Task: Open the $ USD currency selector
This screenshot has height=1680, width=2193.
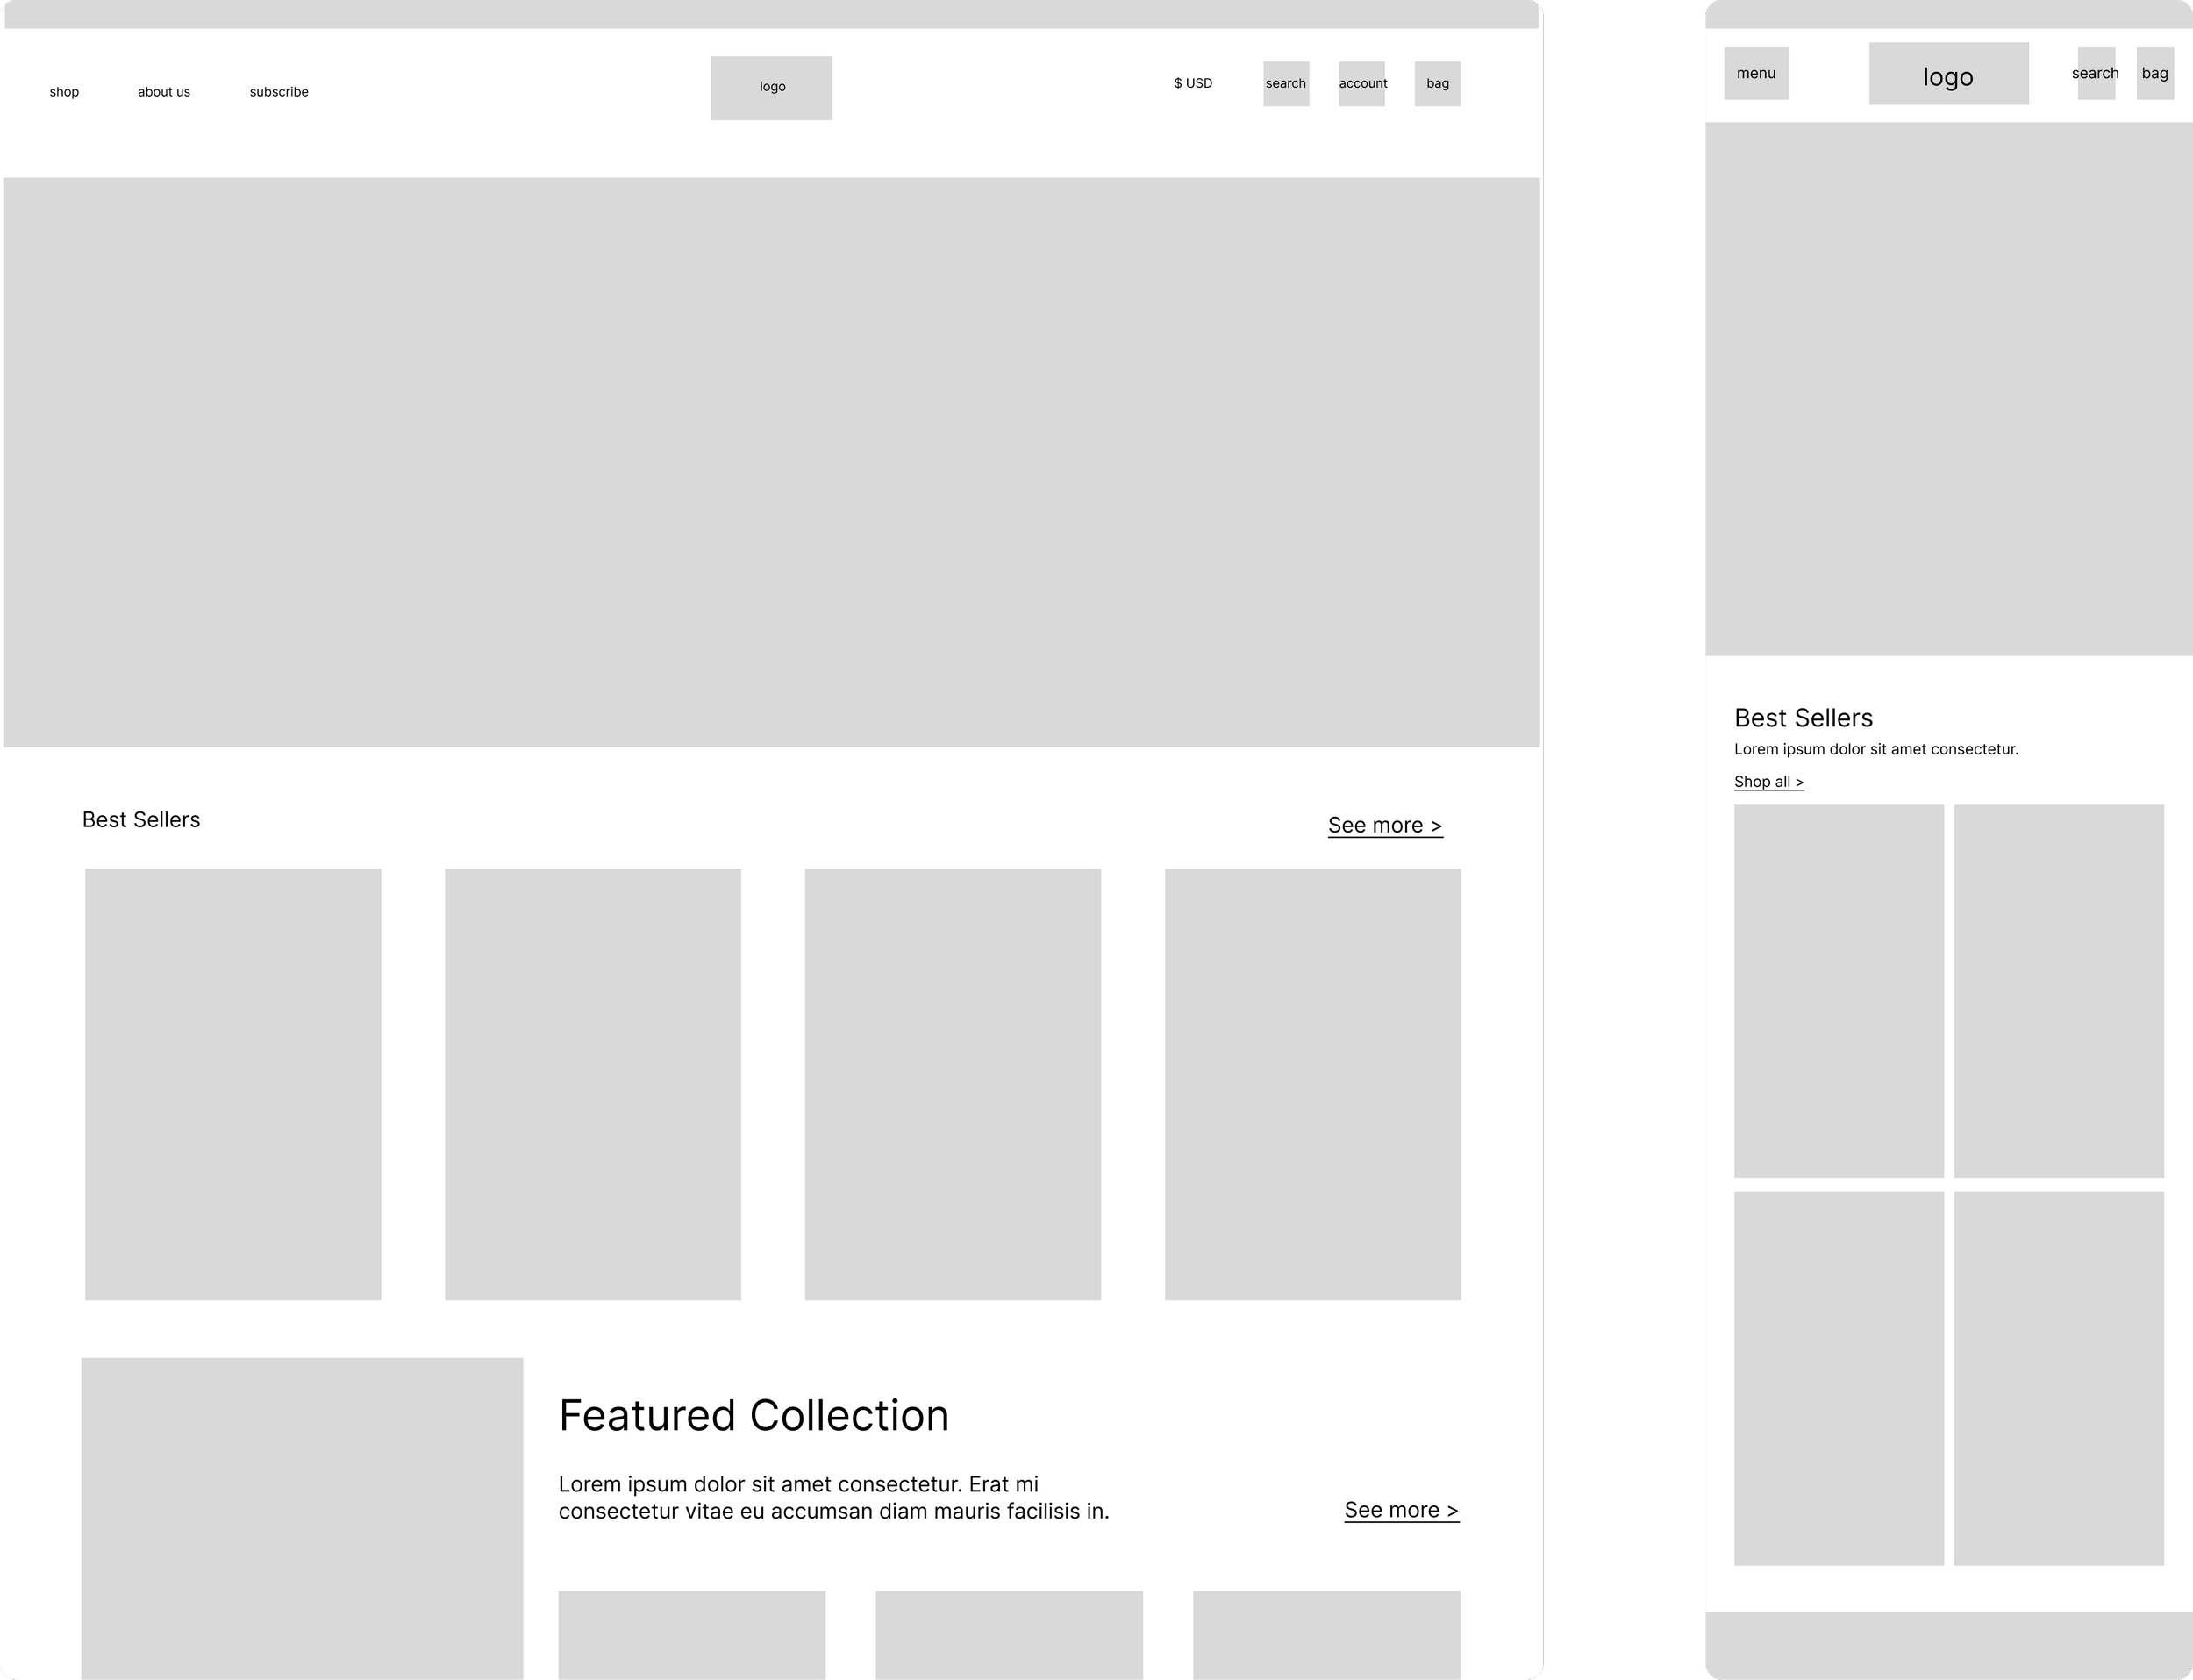Action: (1193, 84)
